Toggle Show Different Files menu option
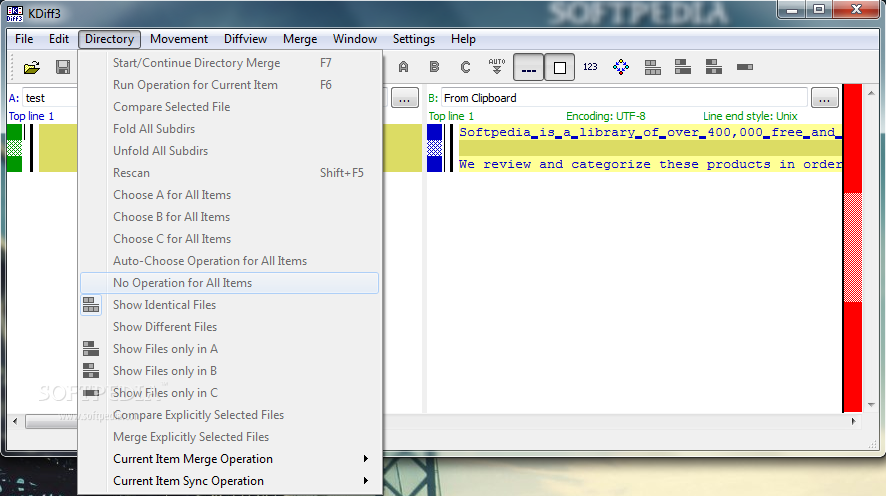This screenshot has height=496, width=886. [x=229, y=327]
